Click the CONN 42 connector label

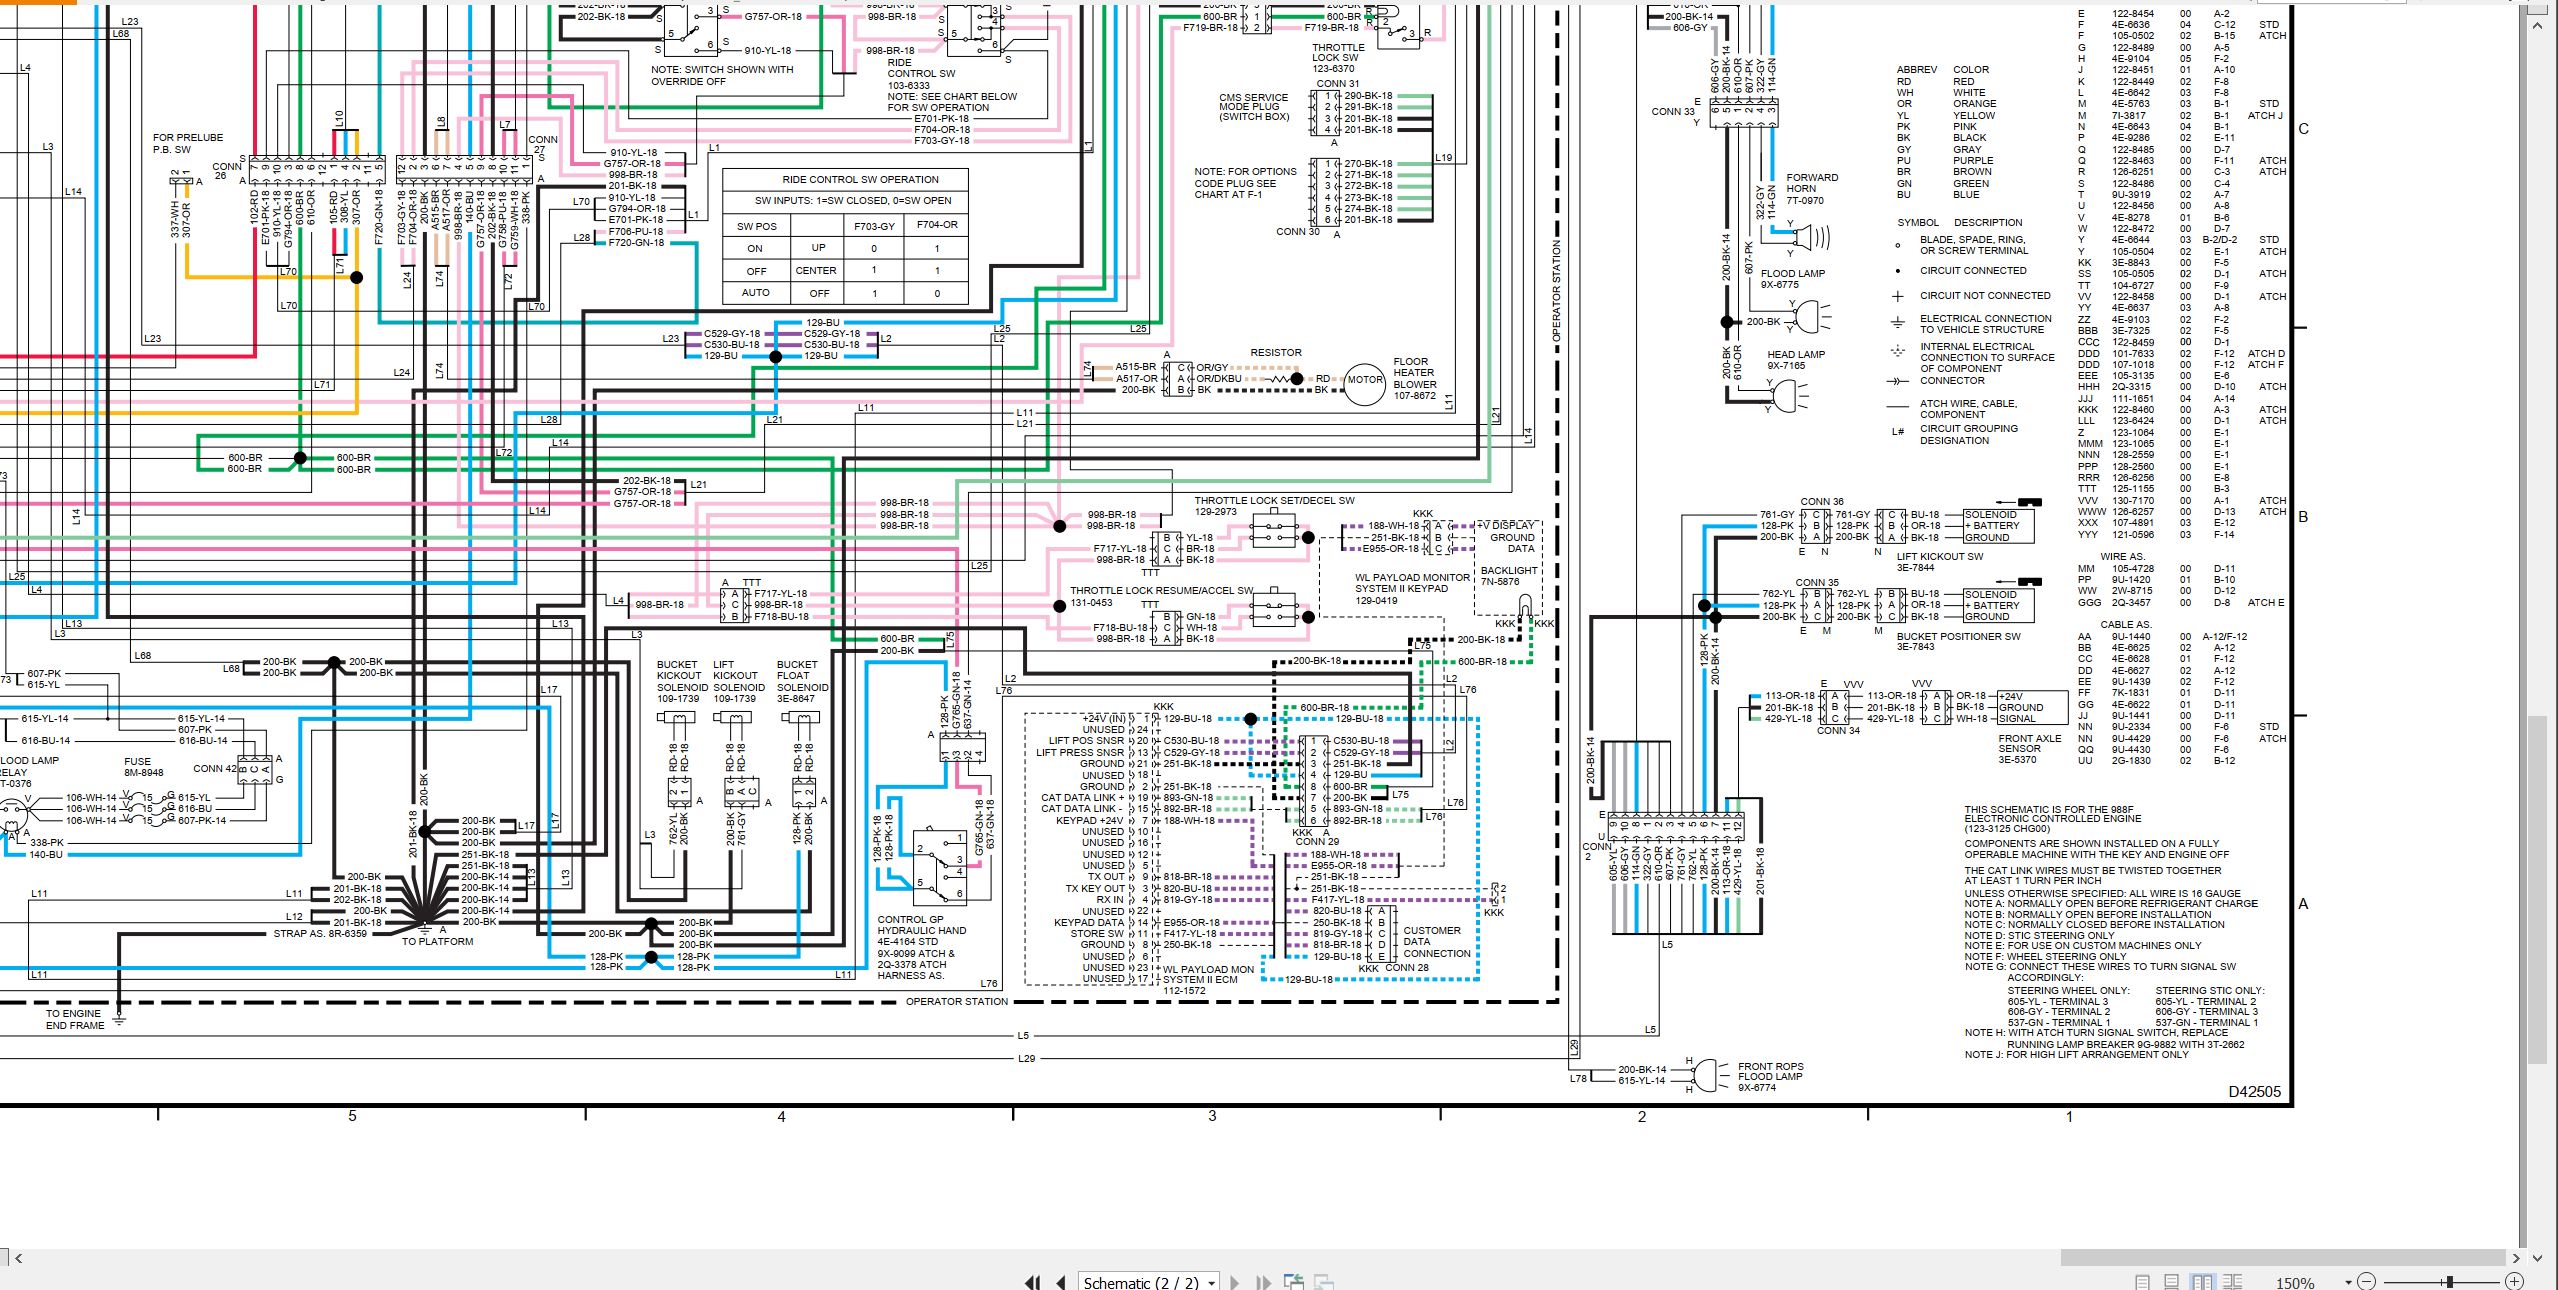click(214, 769)
